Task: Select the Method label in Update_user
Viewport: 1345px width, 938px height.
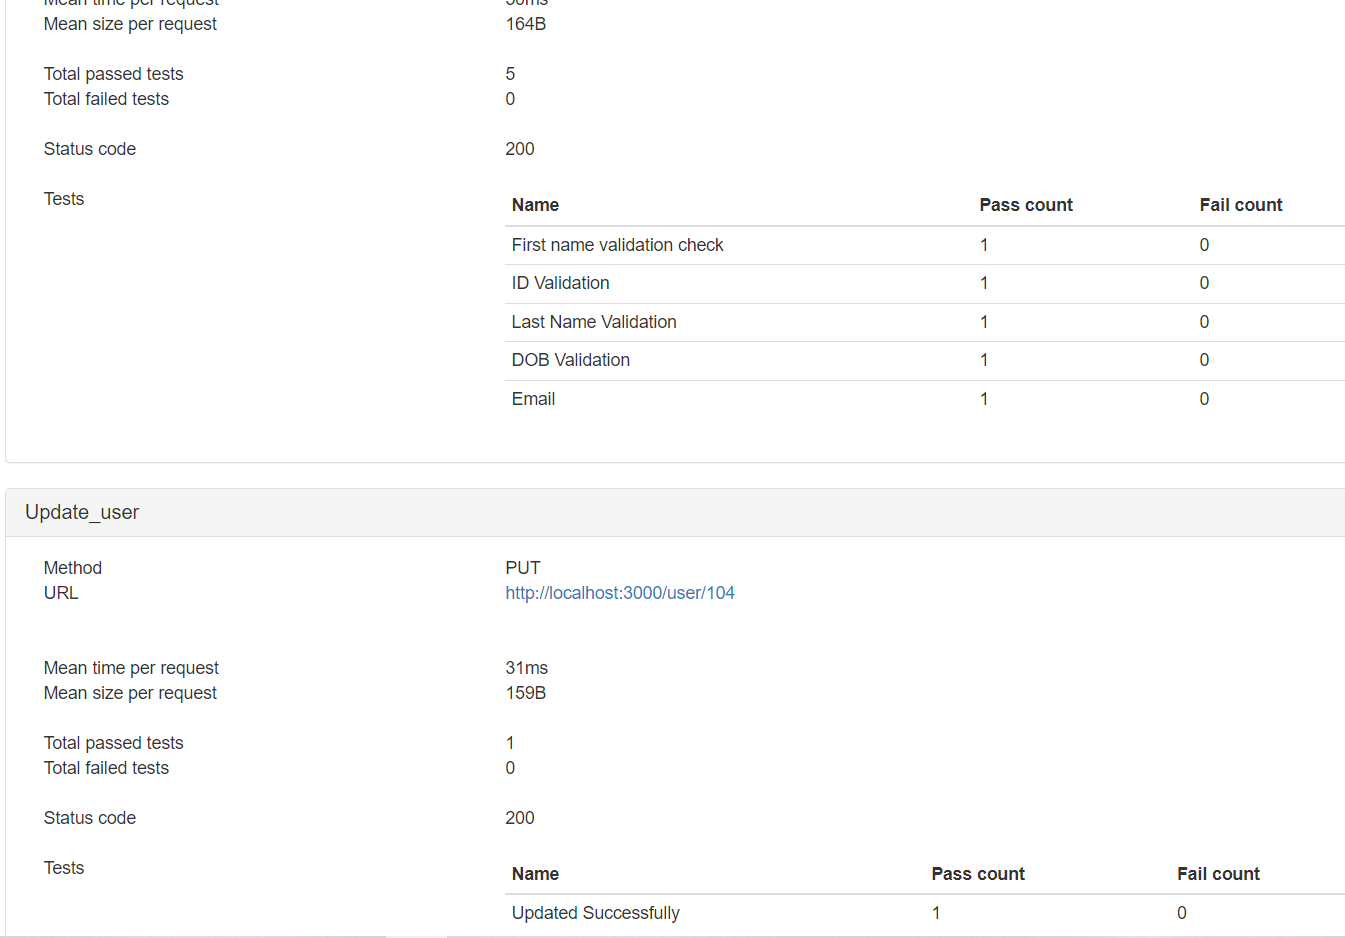Action: pyautogui.click(x=73, y=568)
